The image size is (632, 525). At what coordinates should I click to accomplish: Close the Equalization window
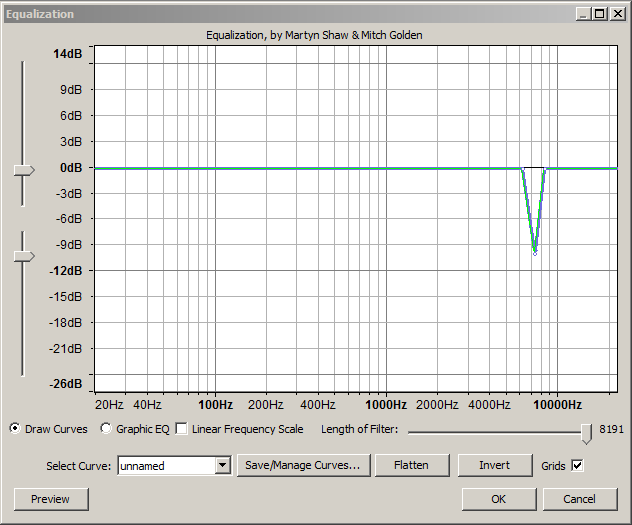click(x=617, y=15)
